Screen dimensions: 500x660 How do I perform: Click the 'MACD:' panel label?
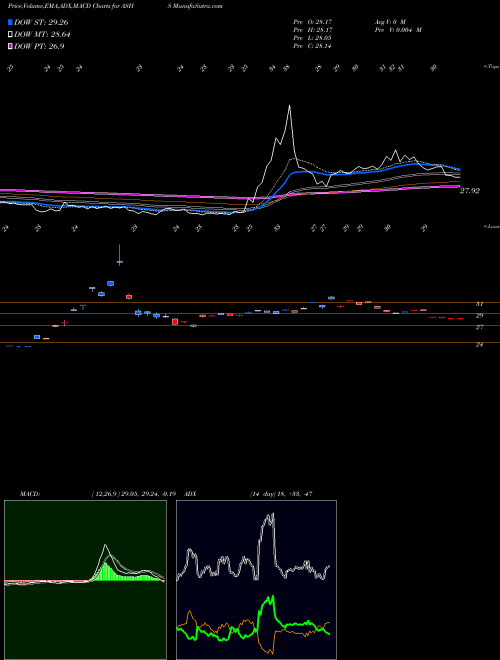point(29,494)
